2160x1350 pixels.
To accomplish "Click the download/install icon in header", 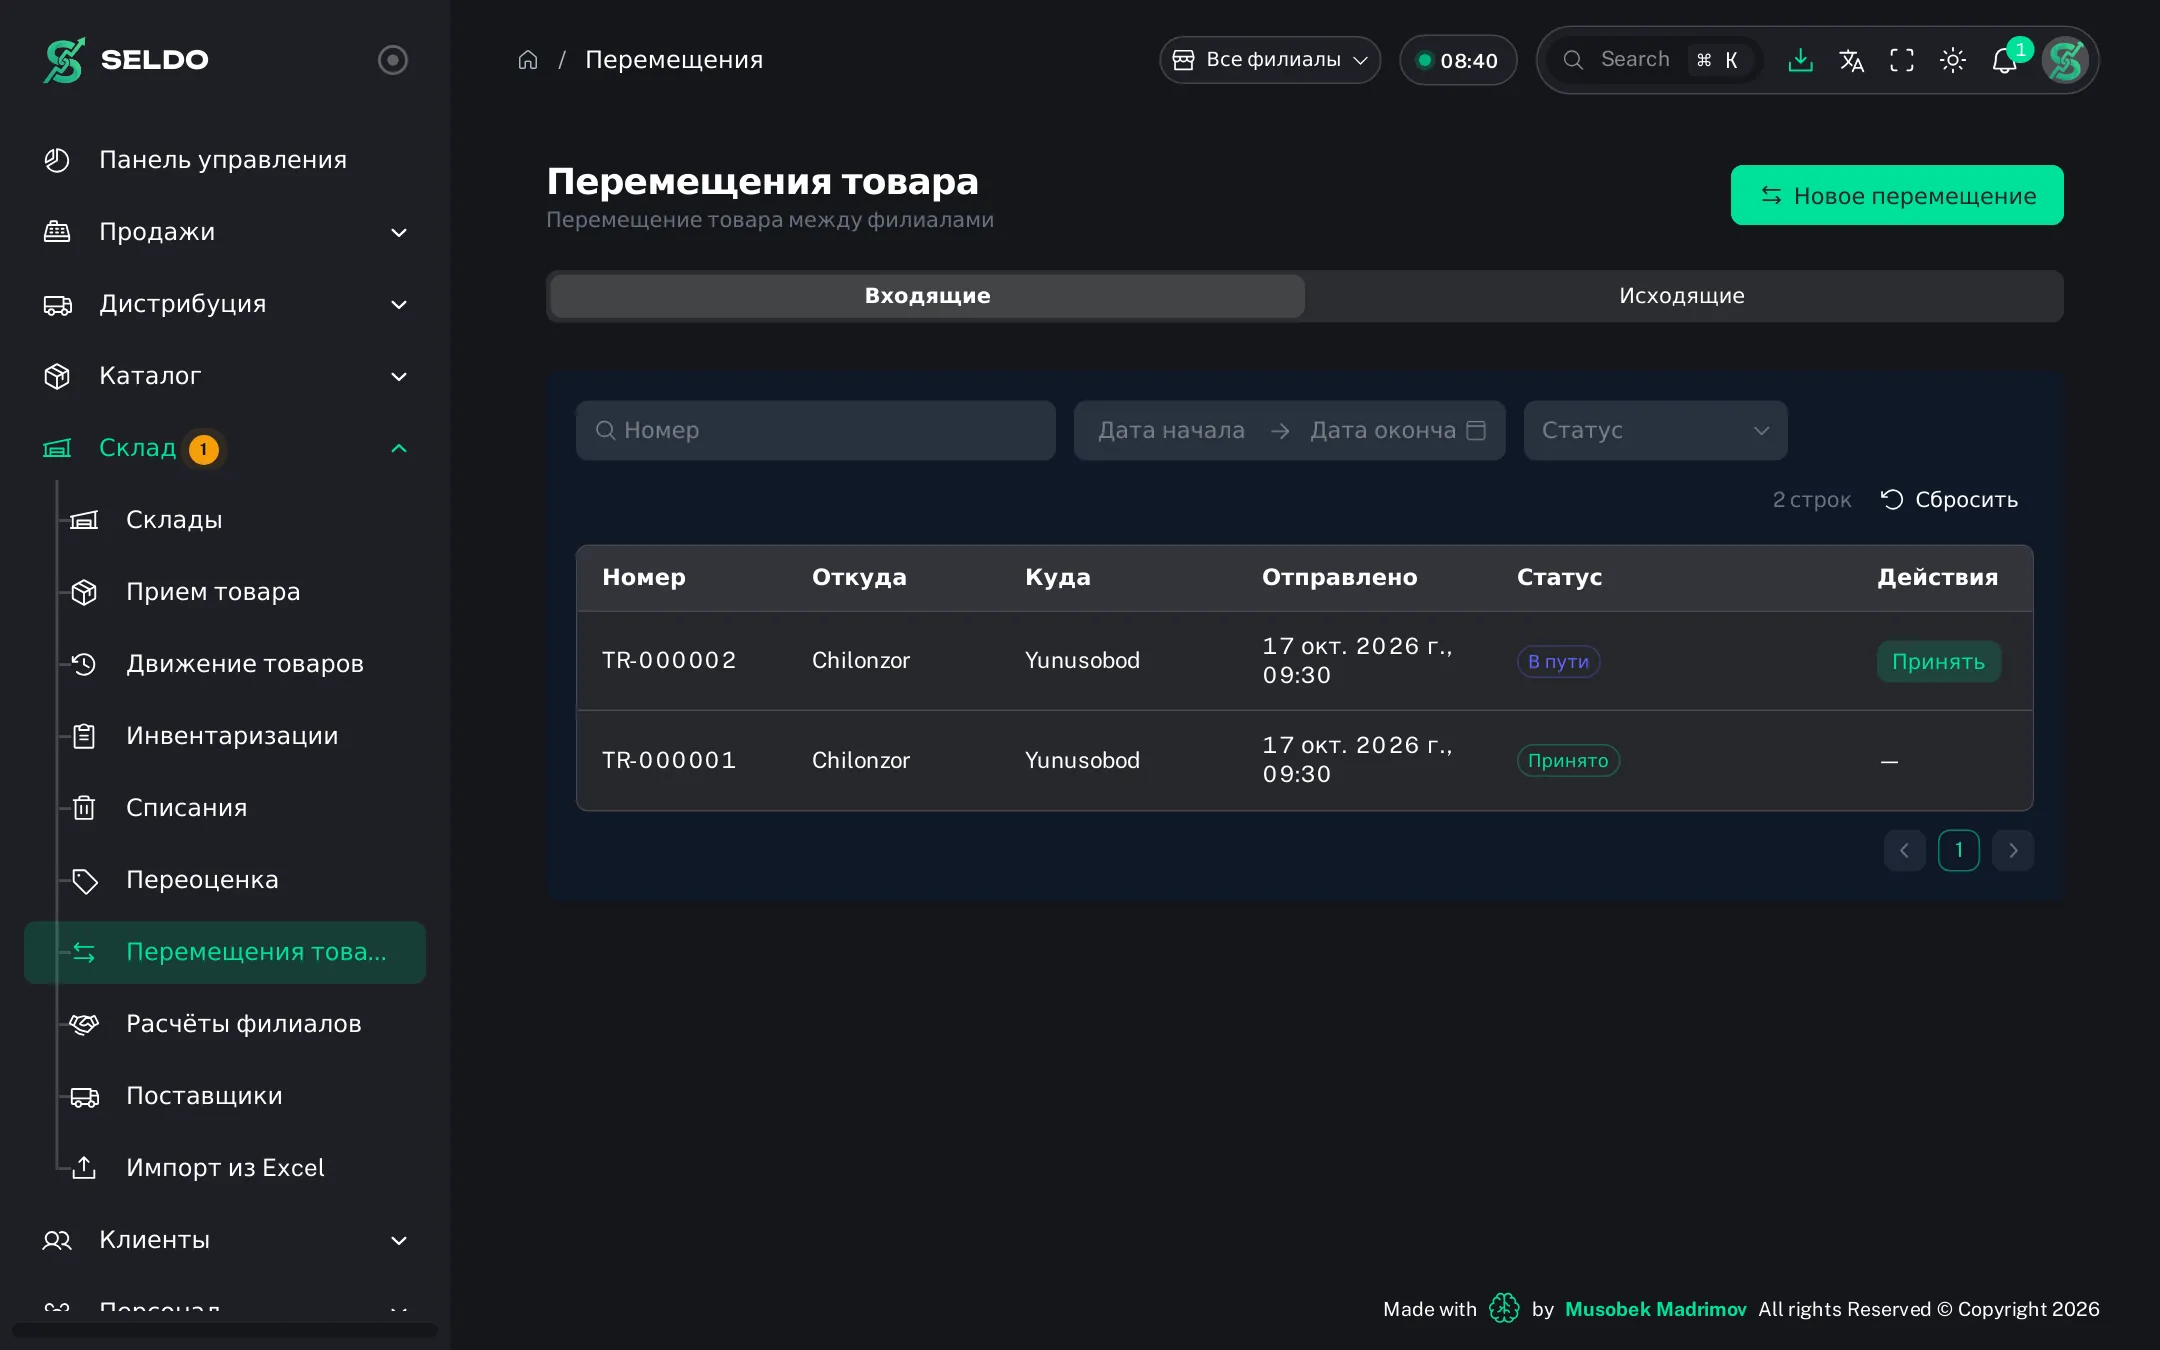I will [1800, 60].
